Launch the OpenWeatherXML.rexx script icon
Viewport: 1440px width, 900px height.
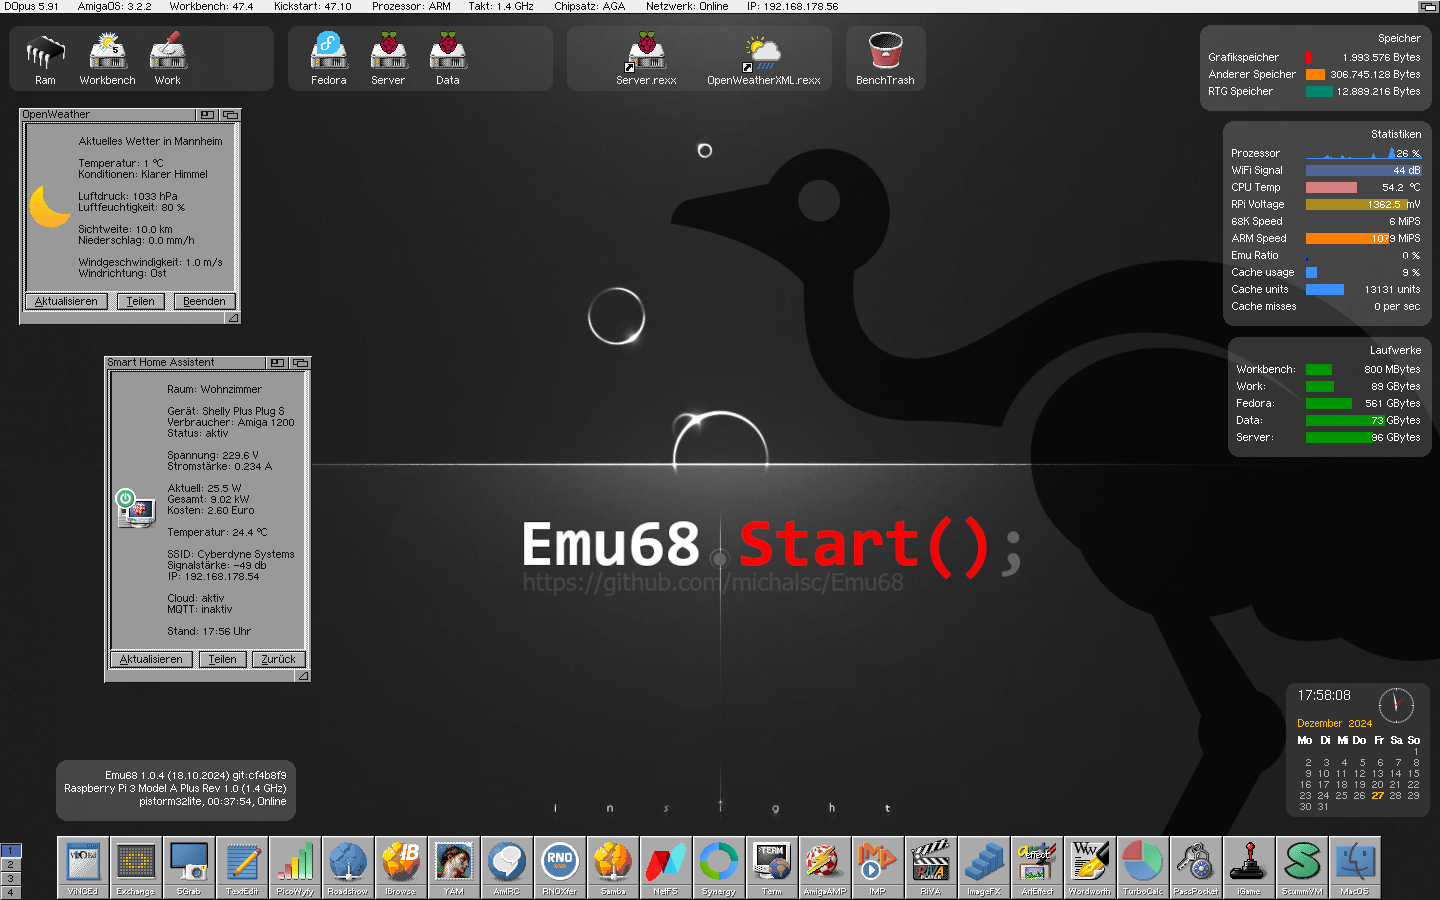[x=764, y=60]
